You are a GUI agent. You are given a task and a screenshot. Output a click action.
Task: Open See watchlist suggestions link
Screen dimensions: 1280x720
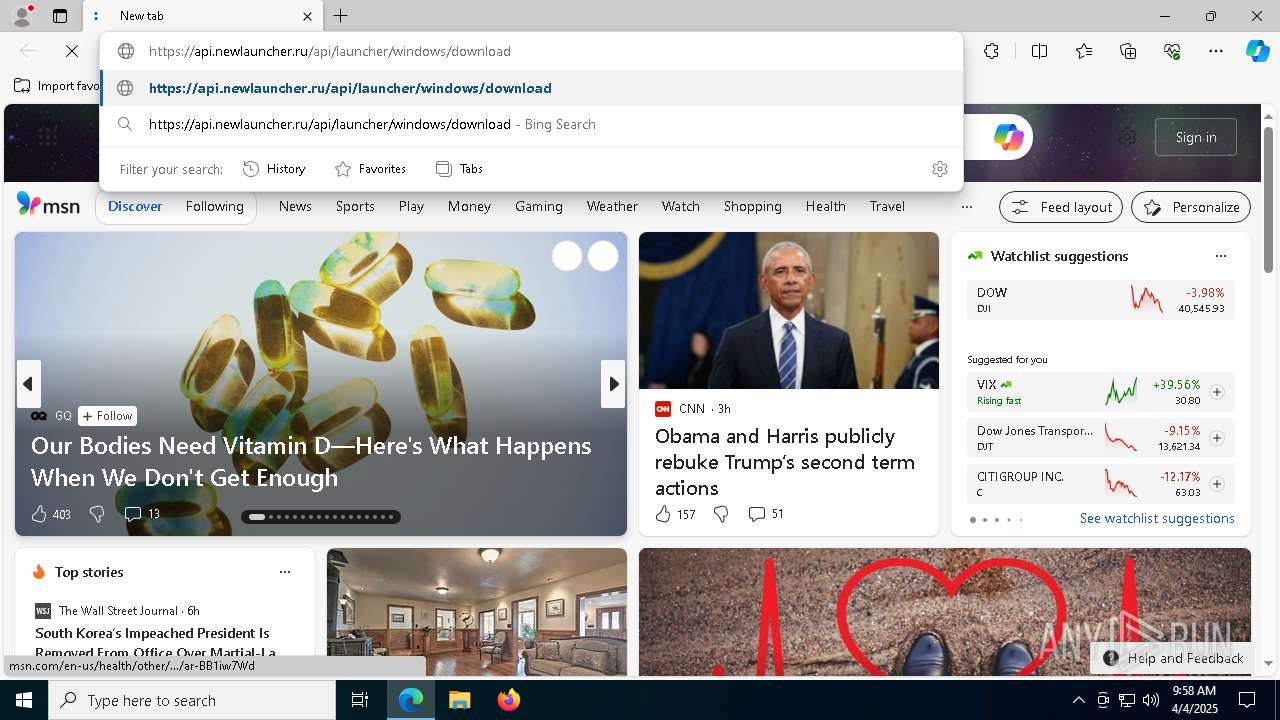tap(1157, 518)
